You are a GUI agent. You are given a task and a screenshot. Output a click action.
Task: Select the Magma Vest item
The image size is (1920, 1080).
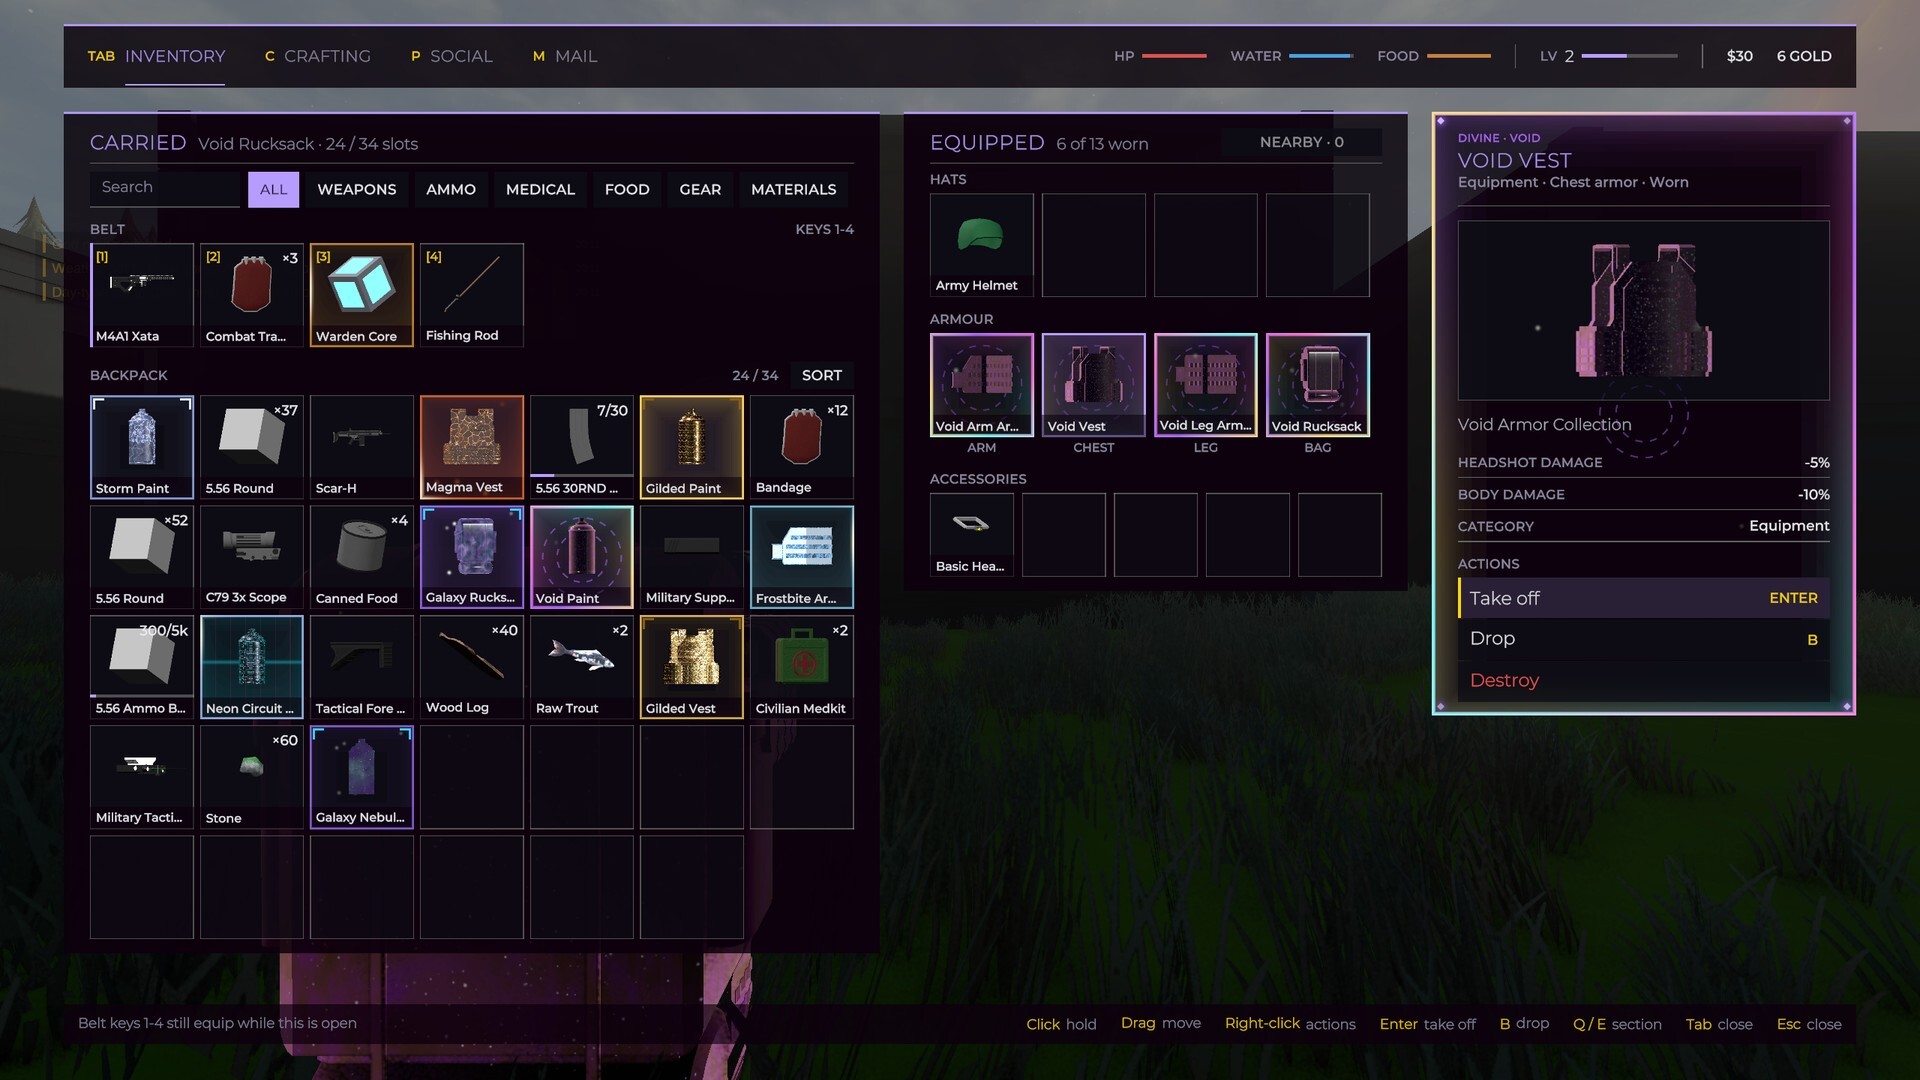coord(472,447)
